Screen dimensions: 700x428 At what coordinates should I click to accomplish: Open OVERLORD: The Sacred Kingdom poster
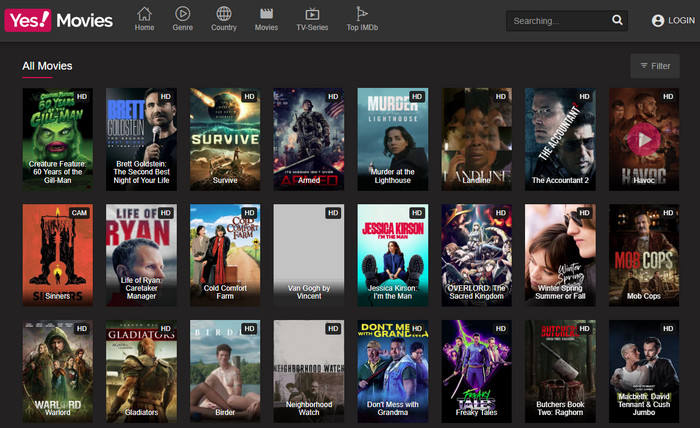[x=476, y=255]
